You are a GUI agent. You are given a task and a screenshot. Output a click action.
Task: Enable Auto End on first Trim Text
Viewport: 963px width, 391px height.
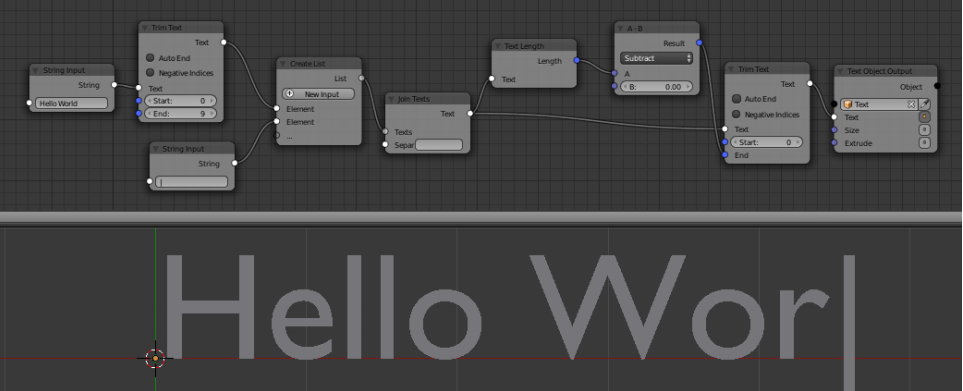click(x=150, y=58)
